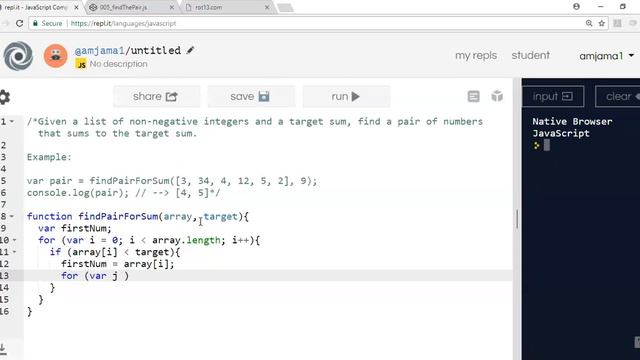Bookmark this page with star icon
Screen dimensions: 640x360
pyautogui.click(x=602, y=23)
